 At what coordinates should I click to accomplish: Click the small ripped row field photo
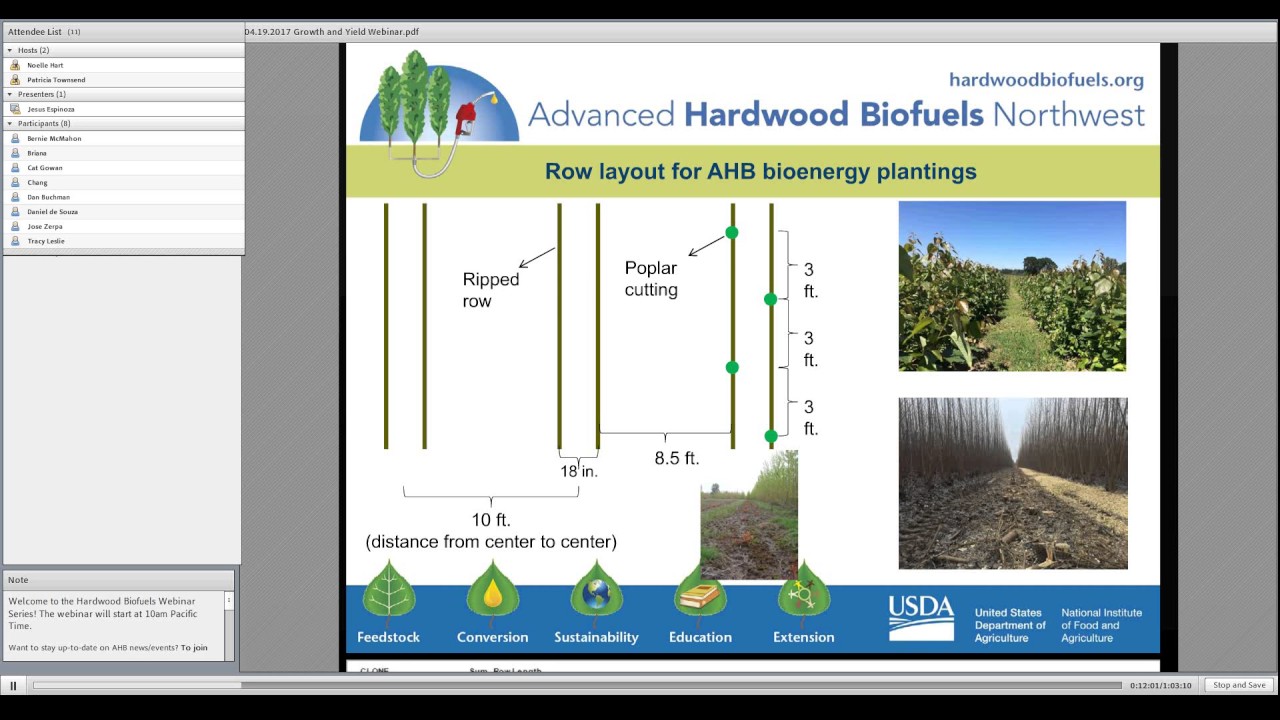[749, 515]
